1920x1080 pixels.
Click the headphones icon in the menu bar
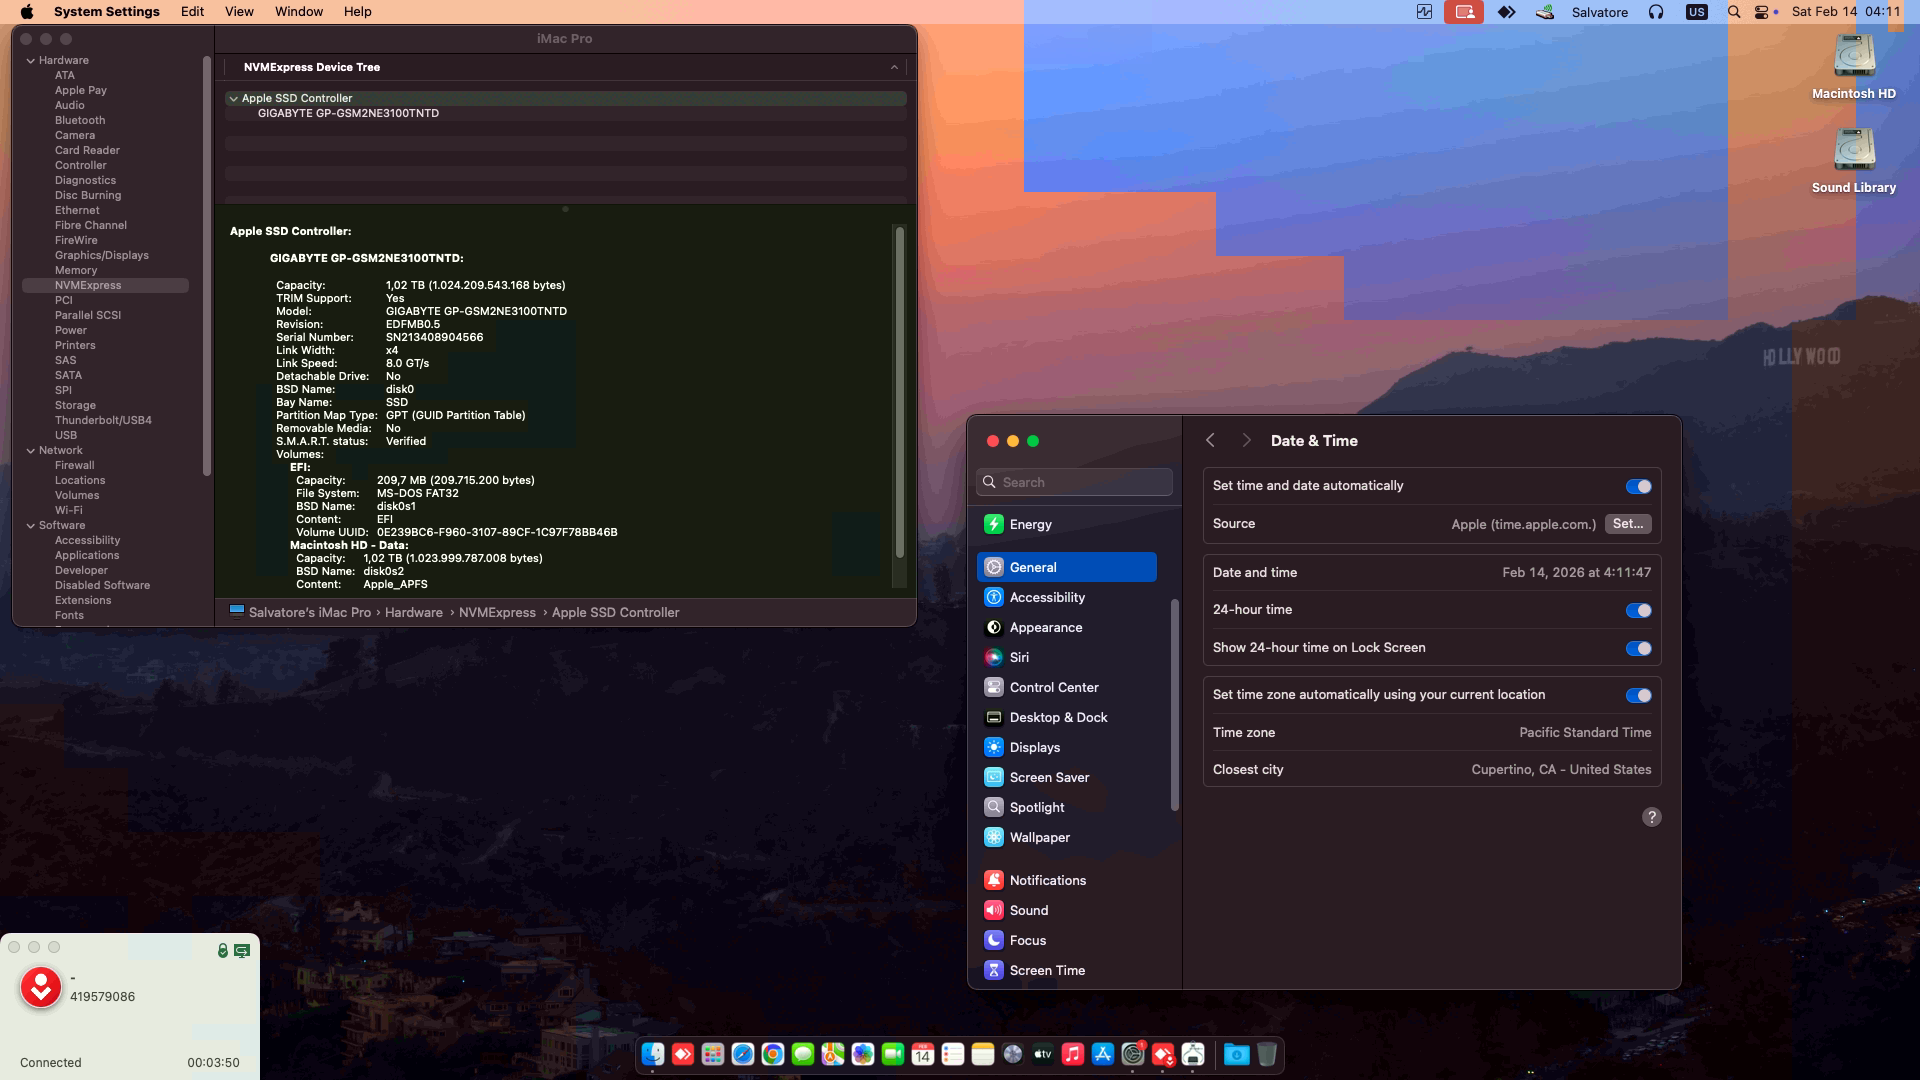pyautogui.click(x=1656, y=12)
